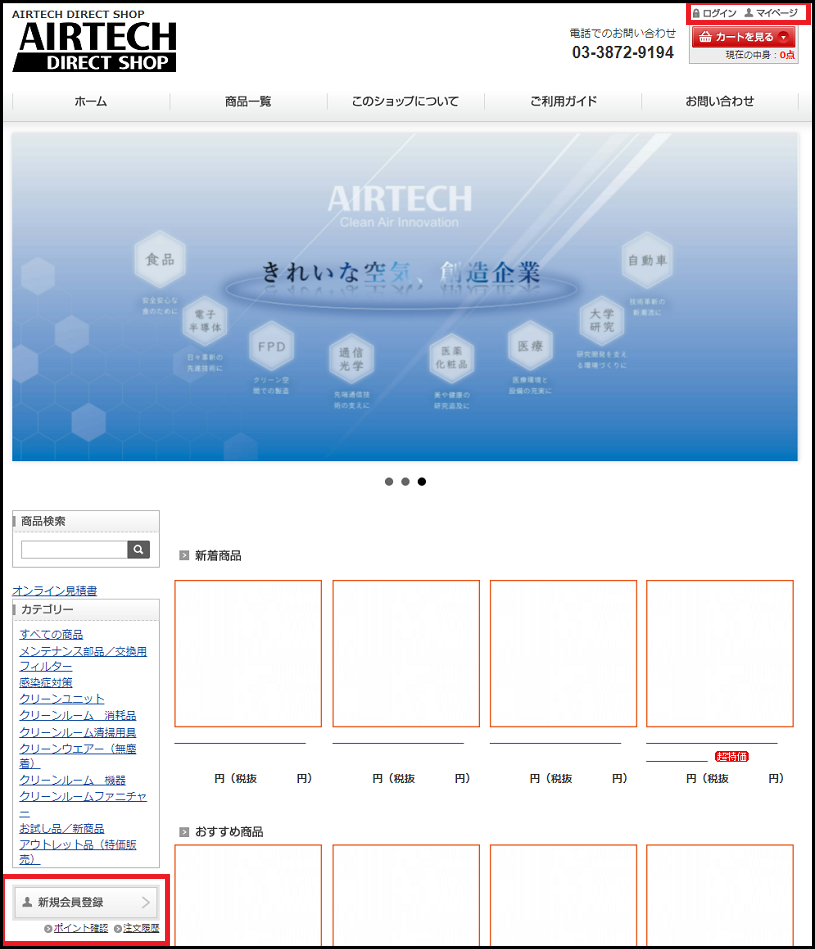Select the third carousel dot
This screenshot has width=815, height=949.
(x=422, y=482)
